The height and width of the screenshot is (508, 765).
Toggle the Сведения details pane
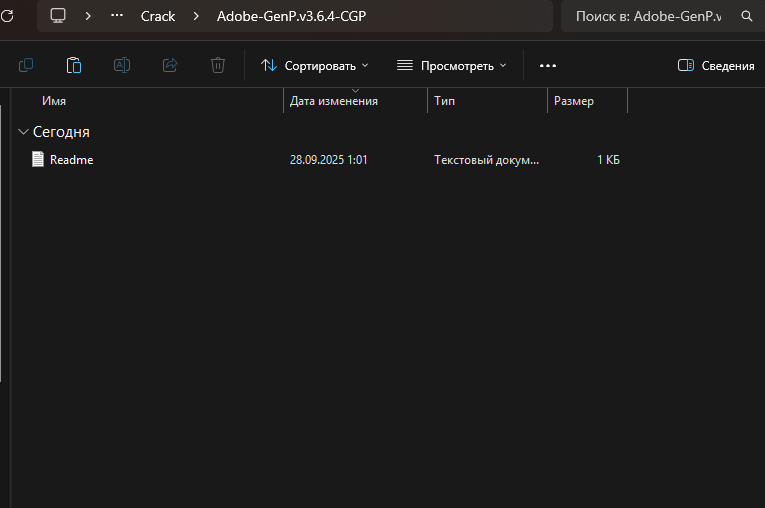tap(716, 65)
